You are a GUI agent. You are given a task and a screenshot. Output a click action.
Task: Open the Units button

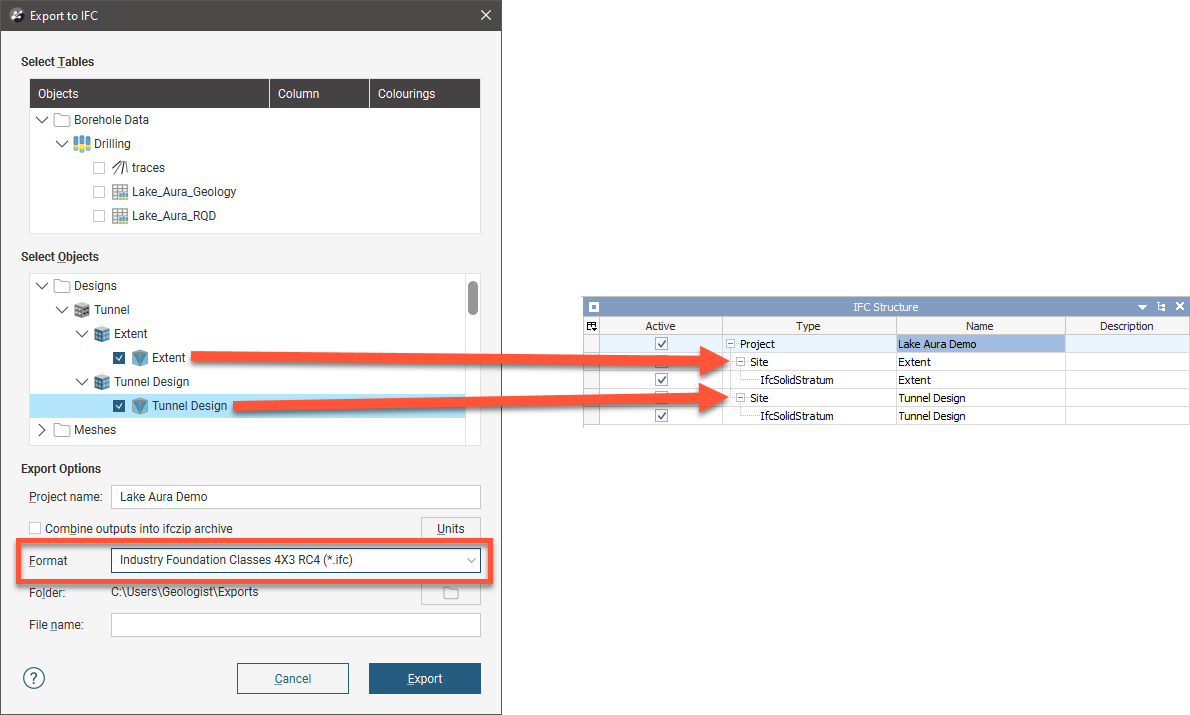click(x=451, y=528)
